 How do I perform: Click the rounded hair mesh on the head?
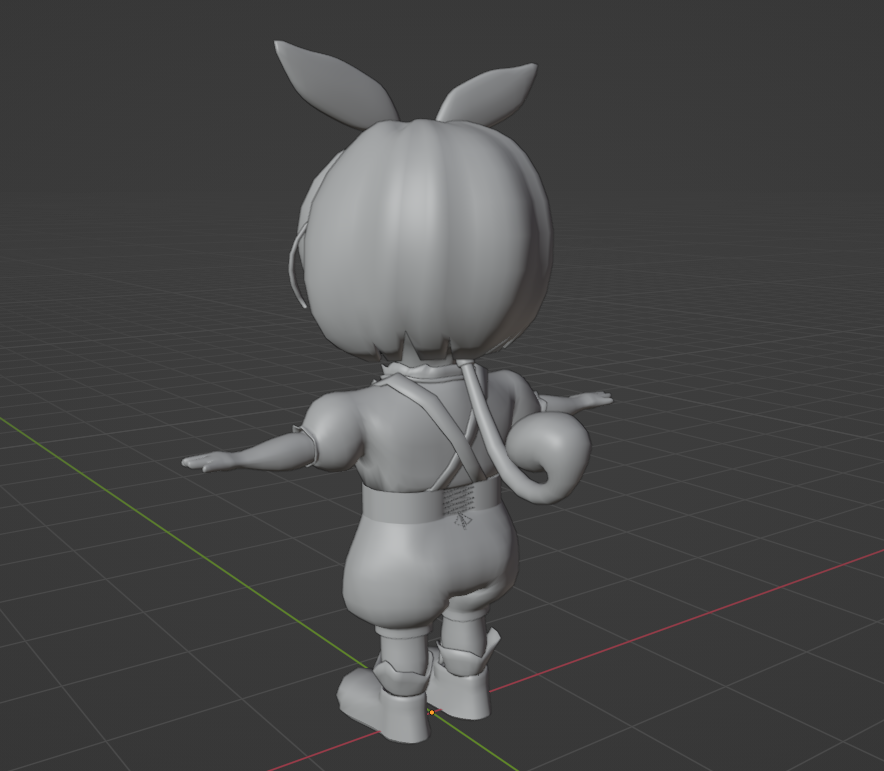tap(426, 240)
